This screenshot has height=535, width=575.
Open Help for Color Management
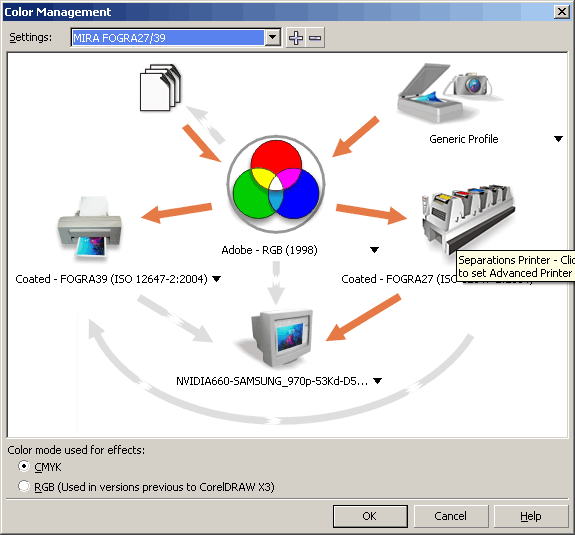[x=531, y=516]
